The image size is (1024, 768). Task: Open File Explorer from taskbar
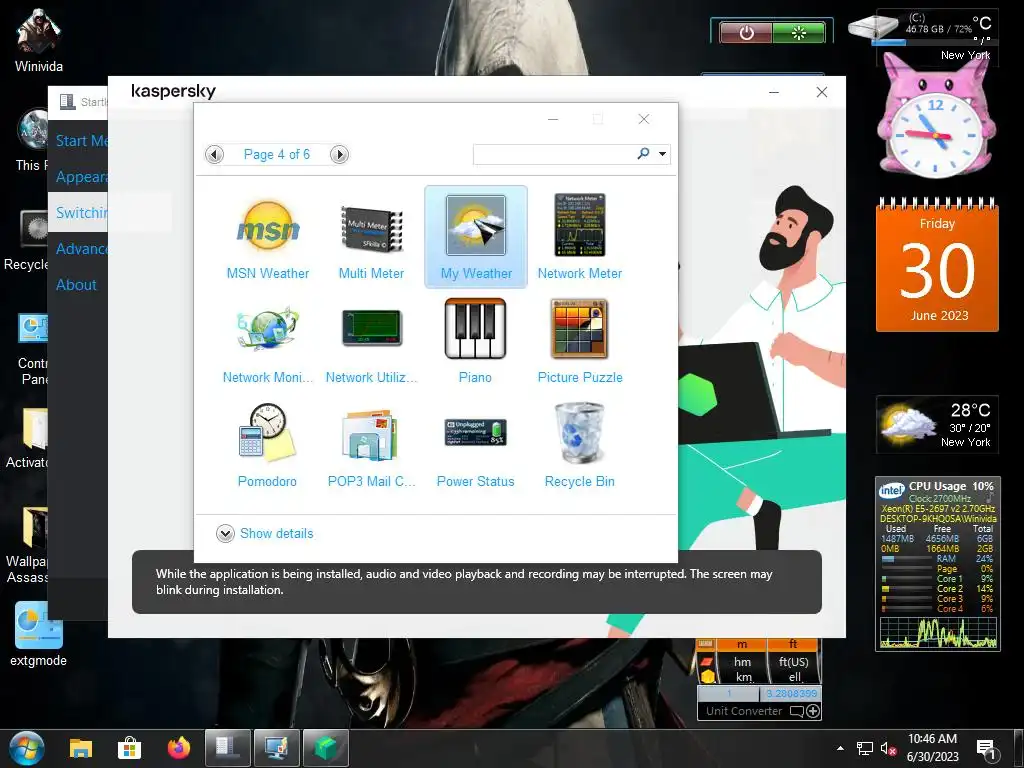pyautogui.click(x=81, y=748)
